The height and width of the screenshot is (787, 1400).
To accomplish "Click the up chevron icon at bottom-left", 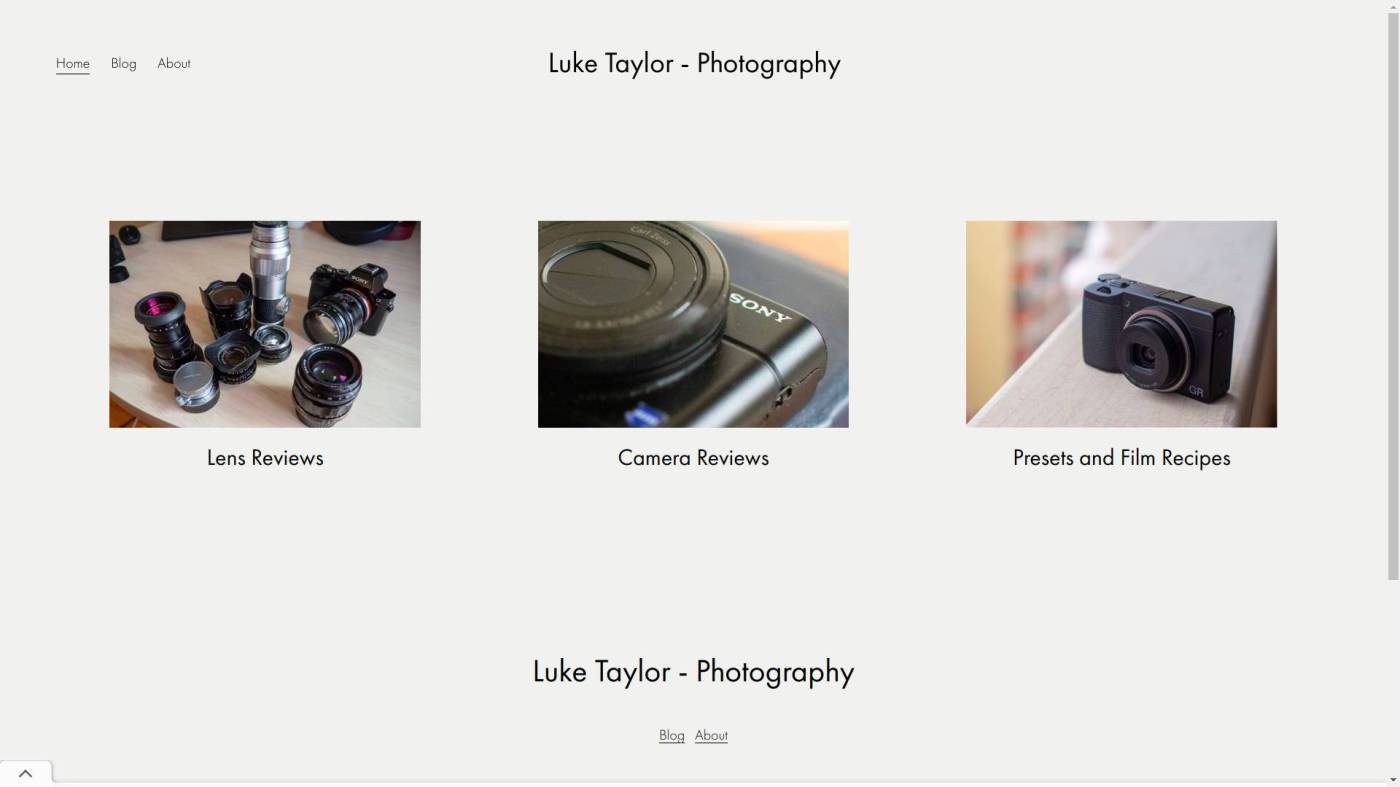I will (x=25, y=773).
